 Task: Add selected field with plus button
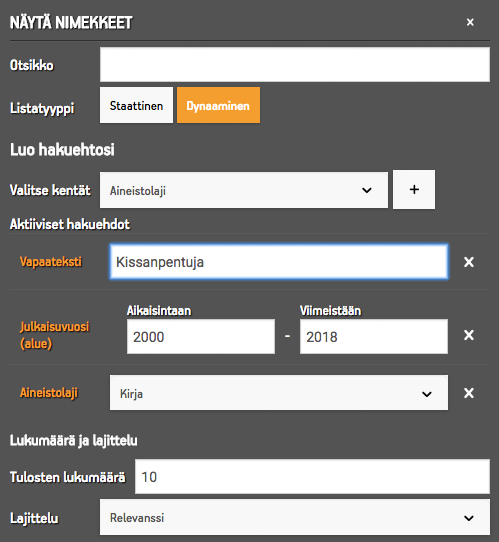[x=414, y=189]
